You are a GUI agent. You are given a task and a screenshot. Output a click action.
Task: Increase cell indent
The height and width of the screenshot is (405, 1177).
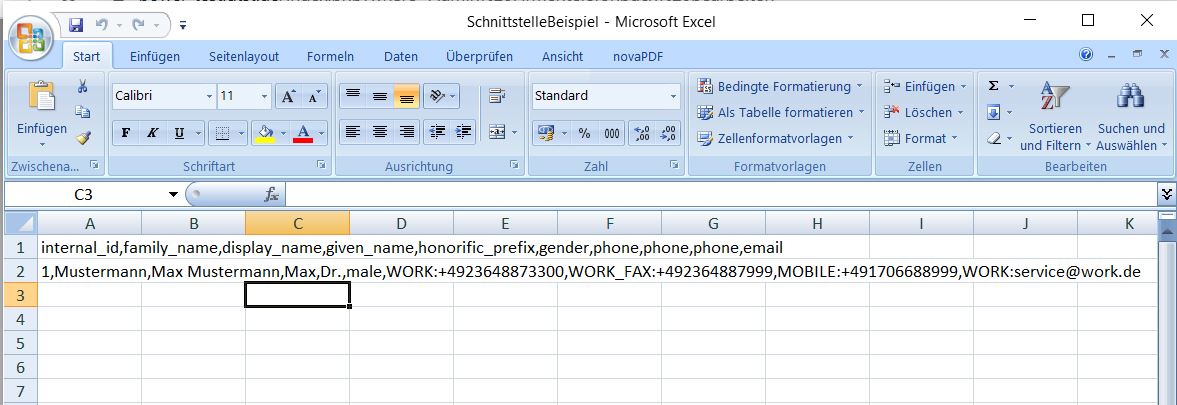(464, 132)
